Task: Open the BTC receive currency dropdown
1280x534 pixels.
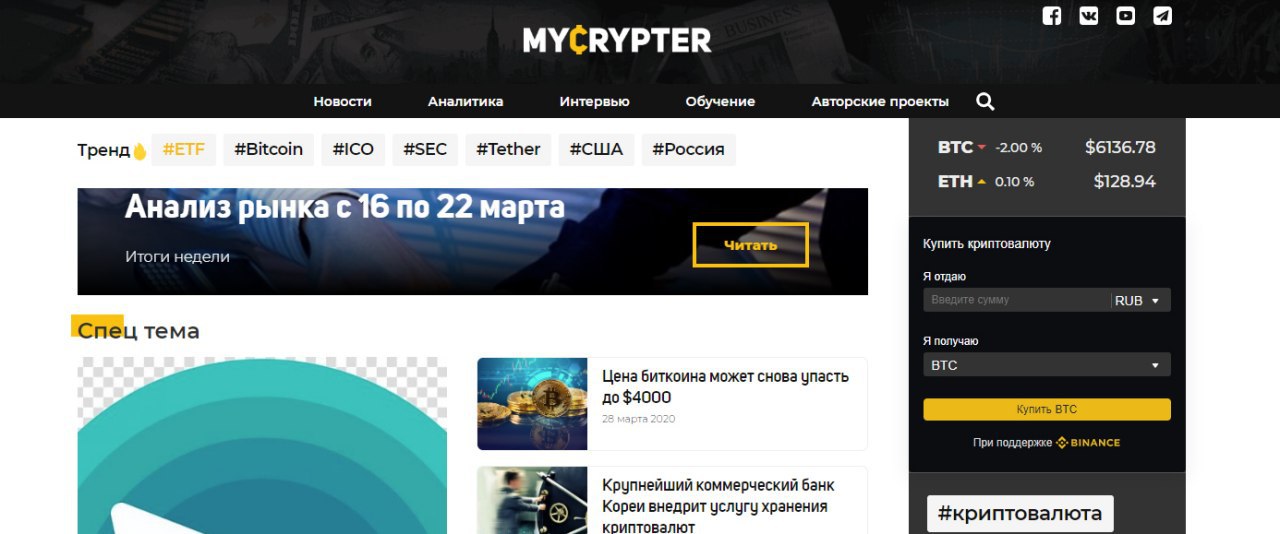Action: (x=1046, y=365)
